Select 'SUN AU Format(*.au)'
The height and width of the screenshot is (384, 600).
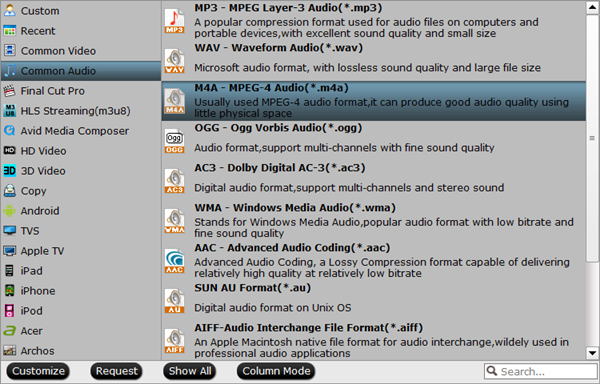pos(373,301)
